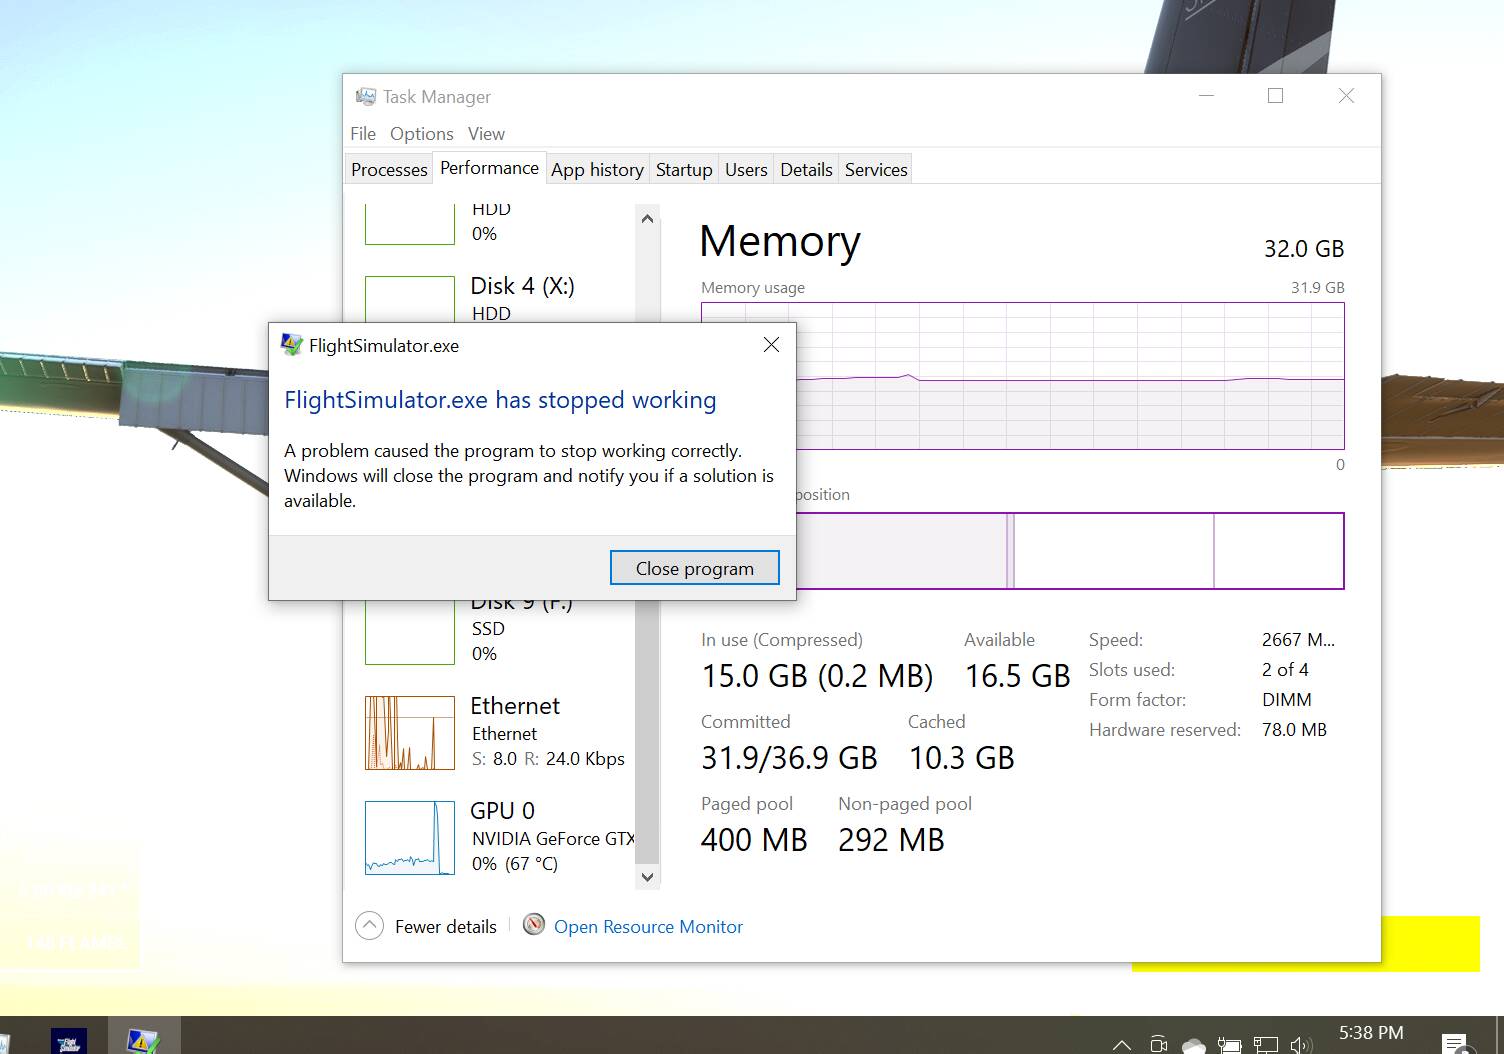Click the sidebar scroll down arrow
The width and height of the screenshot is (1504, 1054).
647,877
